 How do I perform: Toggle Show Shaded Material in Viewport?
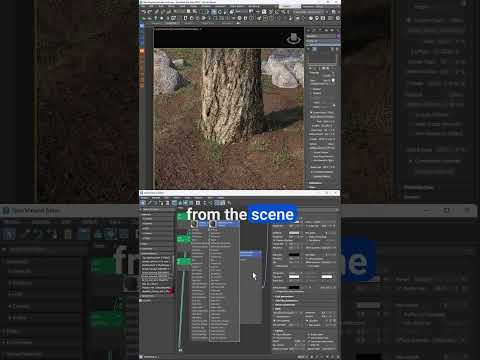pyautogui.click(x=186, y=203)
